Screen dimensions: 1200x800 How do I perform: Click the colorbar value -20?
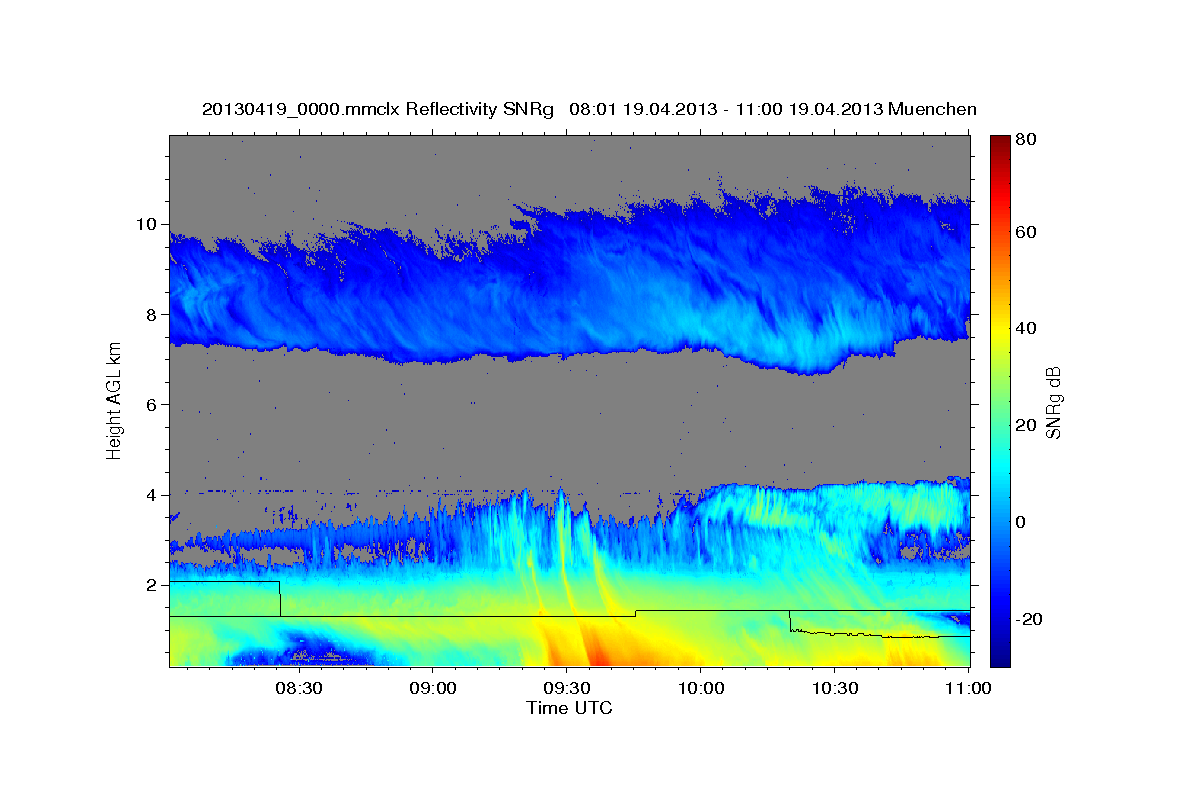coord(1030,619)
